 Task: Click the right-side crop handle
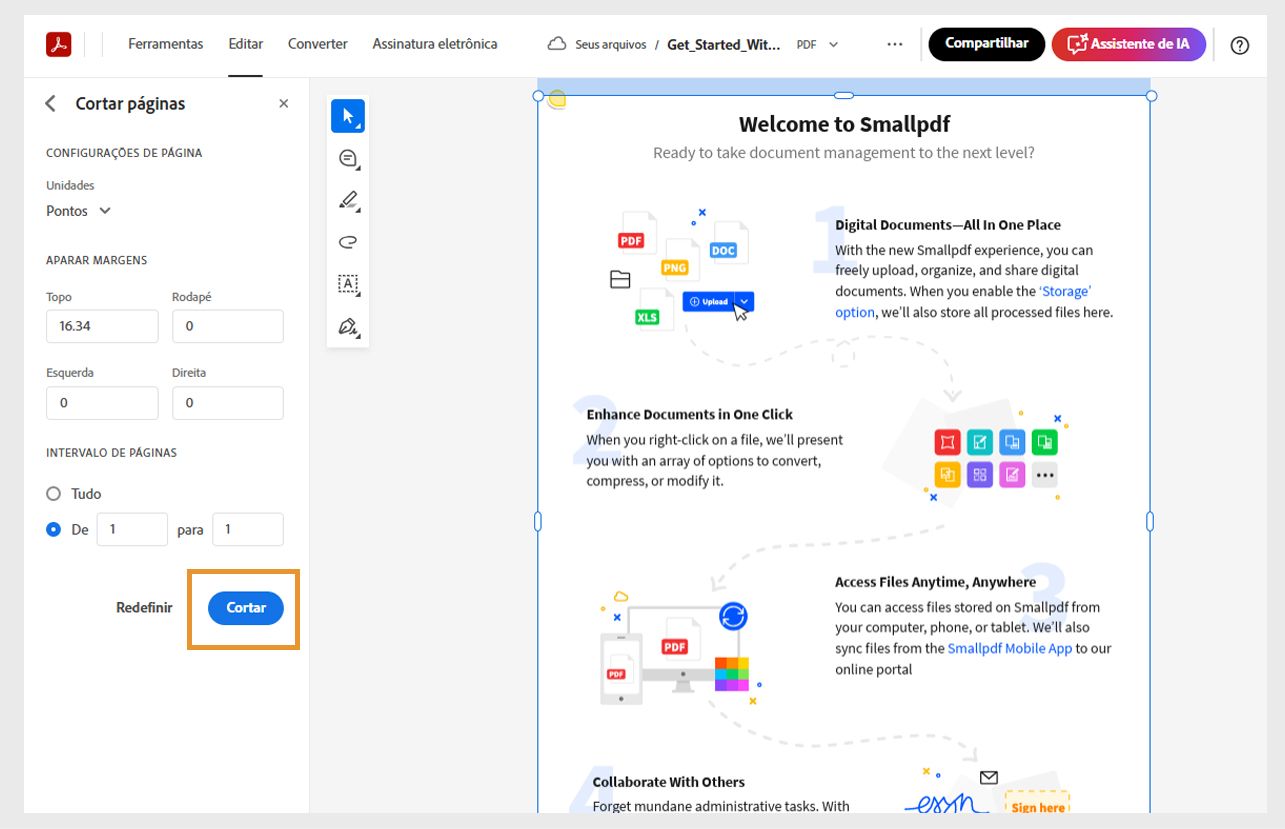pyautogui.click(x=1150, y=521)
